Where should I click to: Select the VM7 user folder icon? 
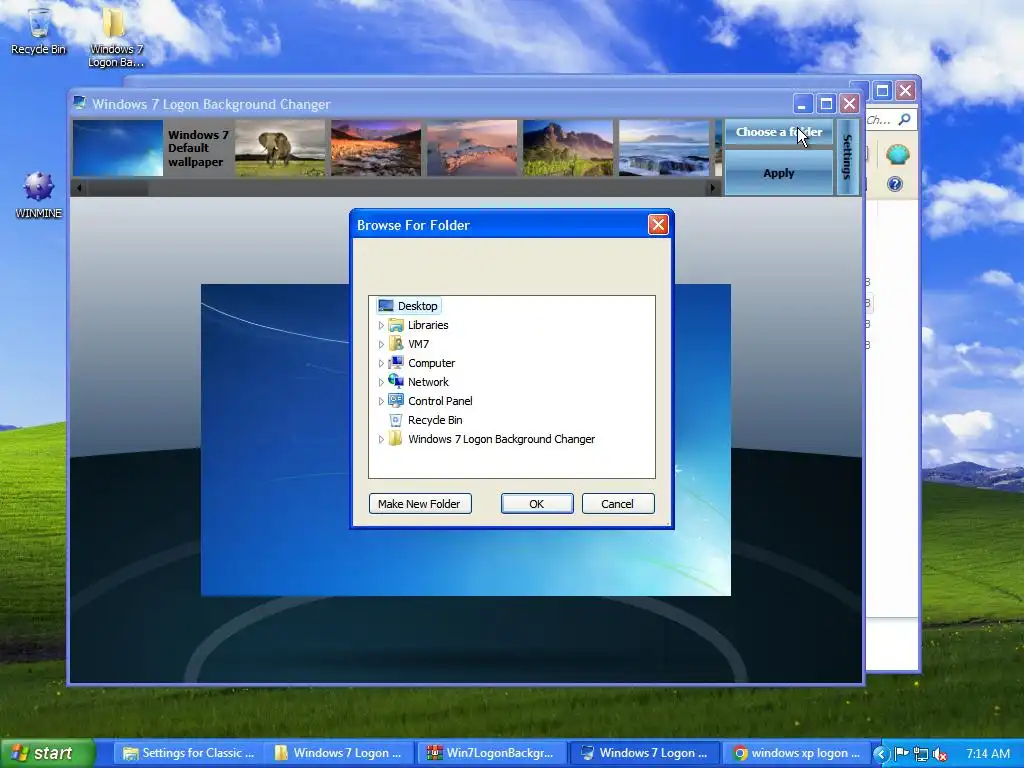point(396,344)
